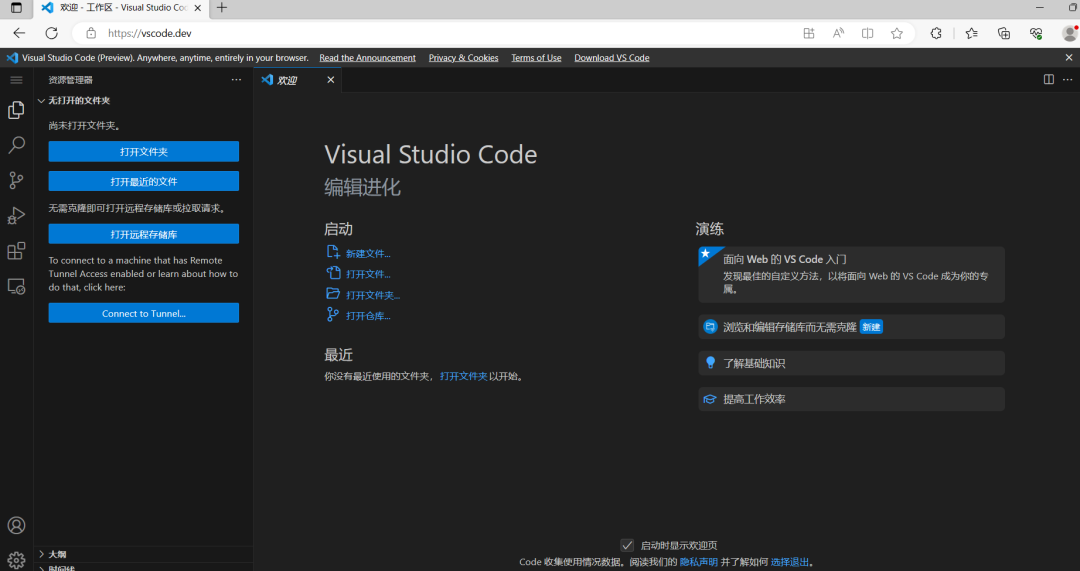Open Download VS Code link
Viewport: 1080px width, 571px height.
612,58
